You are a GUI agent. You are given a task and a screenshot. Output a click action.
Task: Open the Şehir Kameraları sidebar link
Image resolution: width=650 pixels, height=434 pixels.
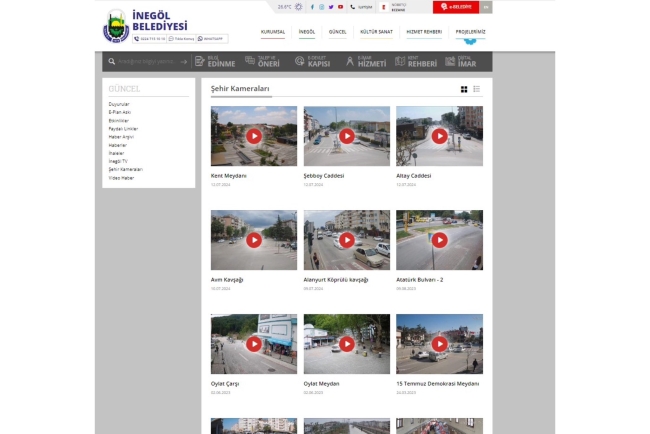[x=126, y=170]
